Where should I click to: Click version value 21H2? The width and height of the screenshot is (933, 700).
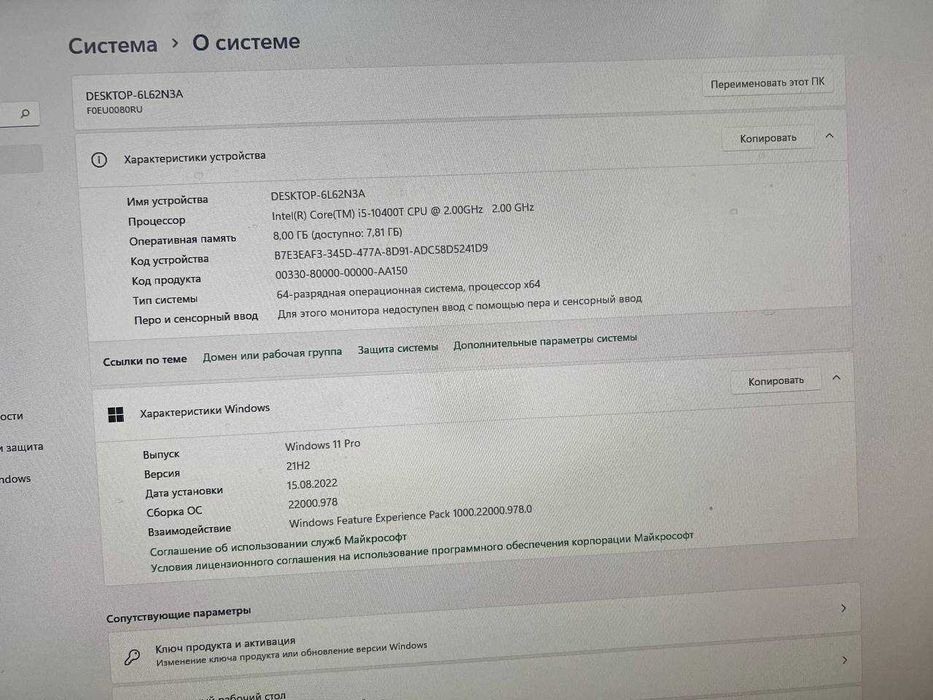[x=298, y=466]
